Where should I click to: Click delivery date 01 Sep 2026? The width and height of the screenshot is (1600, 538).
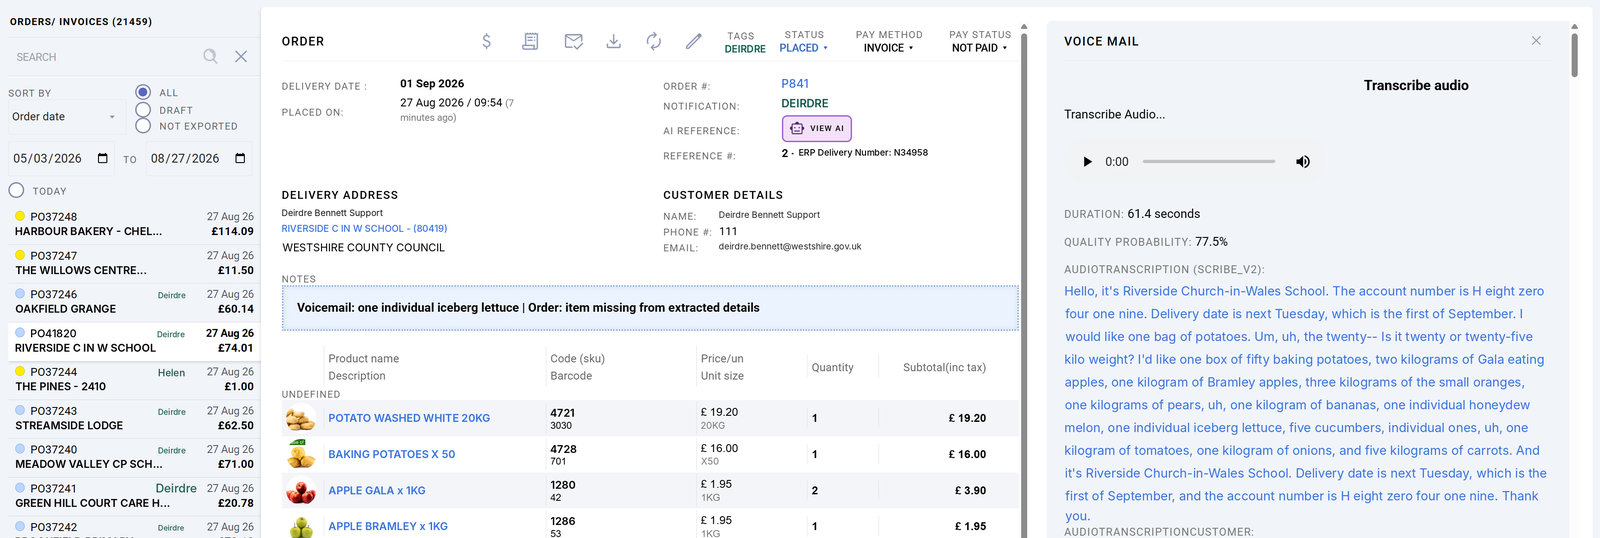432,84
